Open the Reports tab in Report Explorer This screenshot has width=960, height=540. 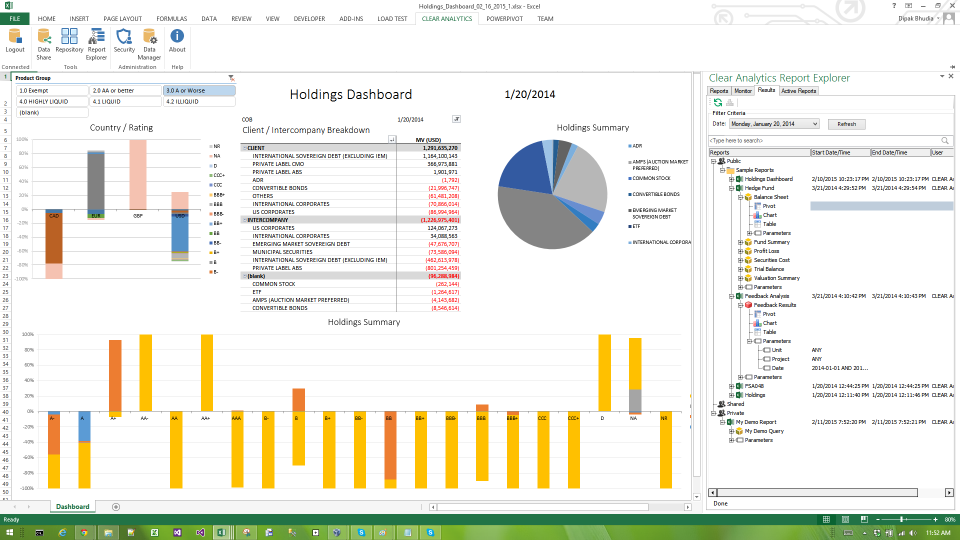click(x=719, y=91)
